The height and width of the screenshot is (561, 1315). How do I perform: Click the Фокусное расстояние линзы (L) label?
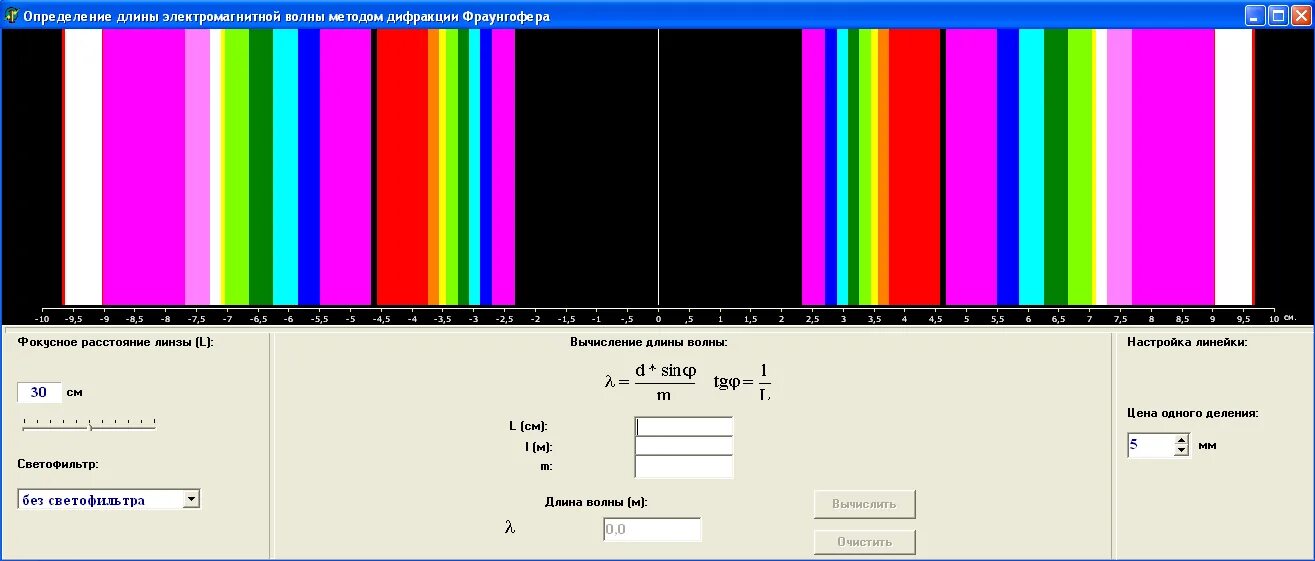coord(115,342)
